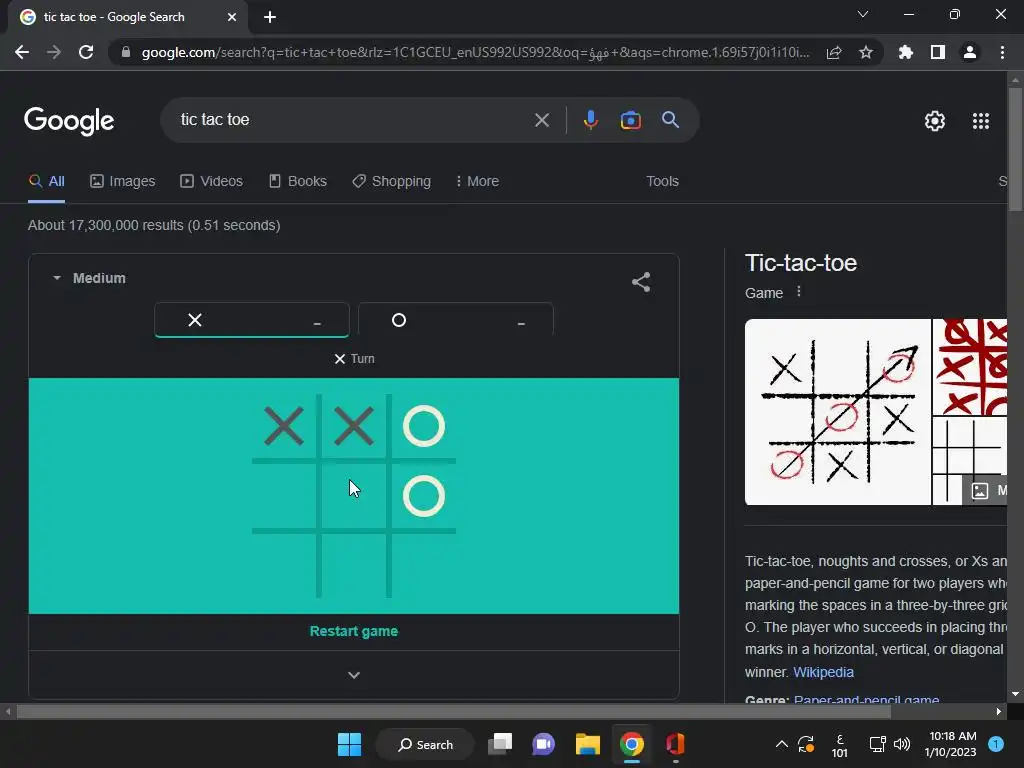
Task: Open the clock showing 10:18 AM
Action: pyautogui.click(x=950, y=744)
